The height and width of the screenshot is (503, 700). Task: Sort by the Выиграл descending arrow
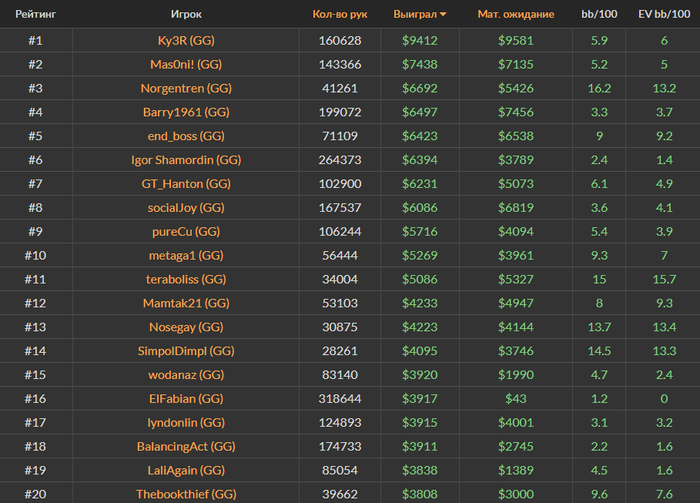[443, 15]
